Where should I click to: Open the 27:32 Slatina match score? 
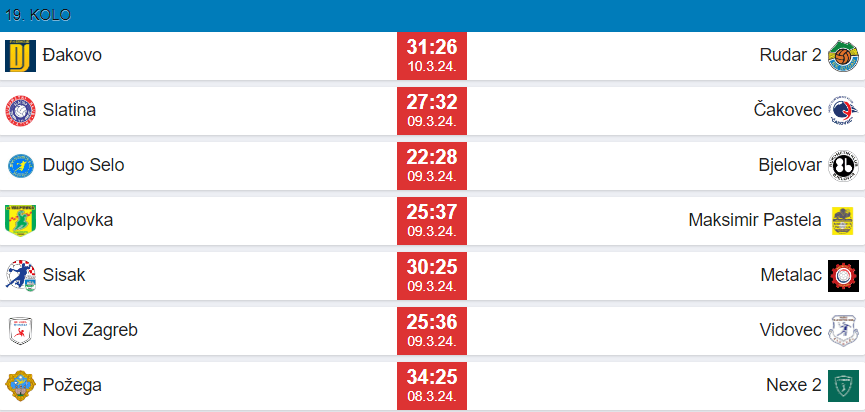[x=432, y=110]
